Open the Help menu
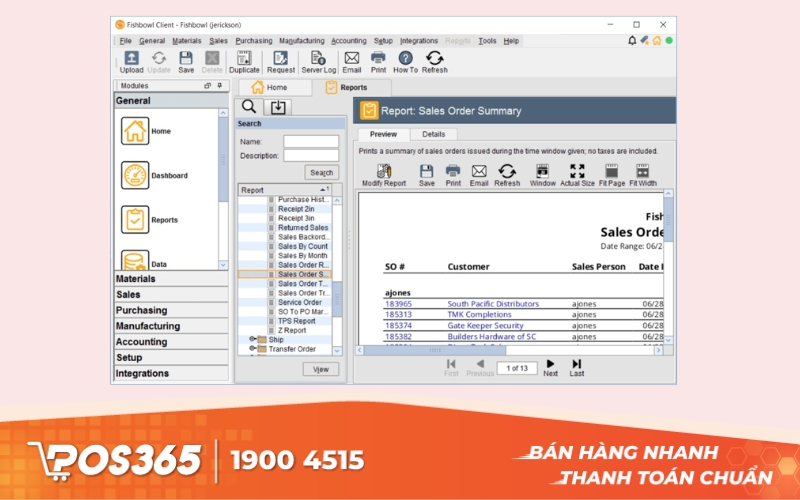800x500 pixels. click(511, 41)
